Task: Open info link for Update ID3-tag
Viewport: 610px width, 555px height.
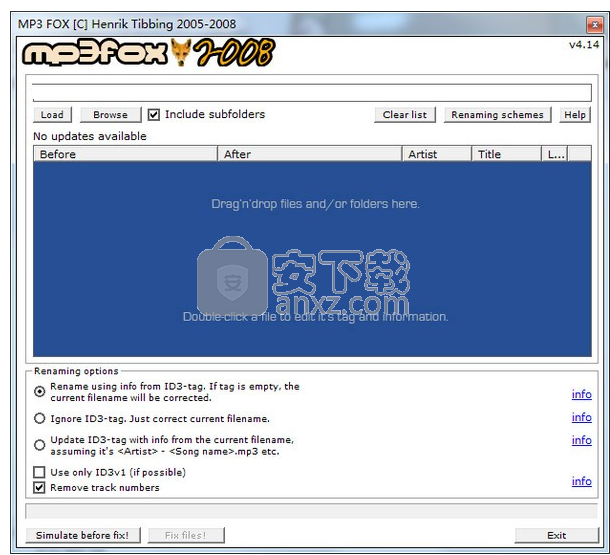Action: [582, 440]
